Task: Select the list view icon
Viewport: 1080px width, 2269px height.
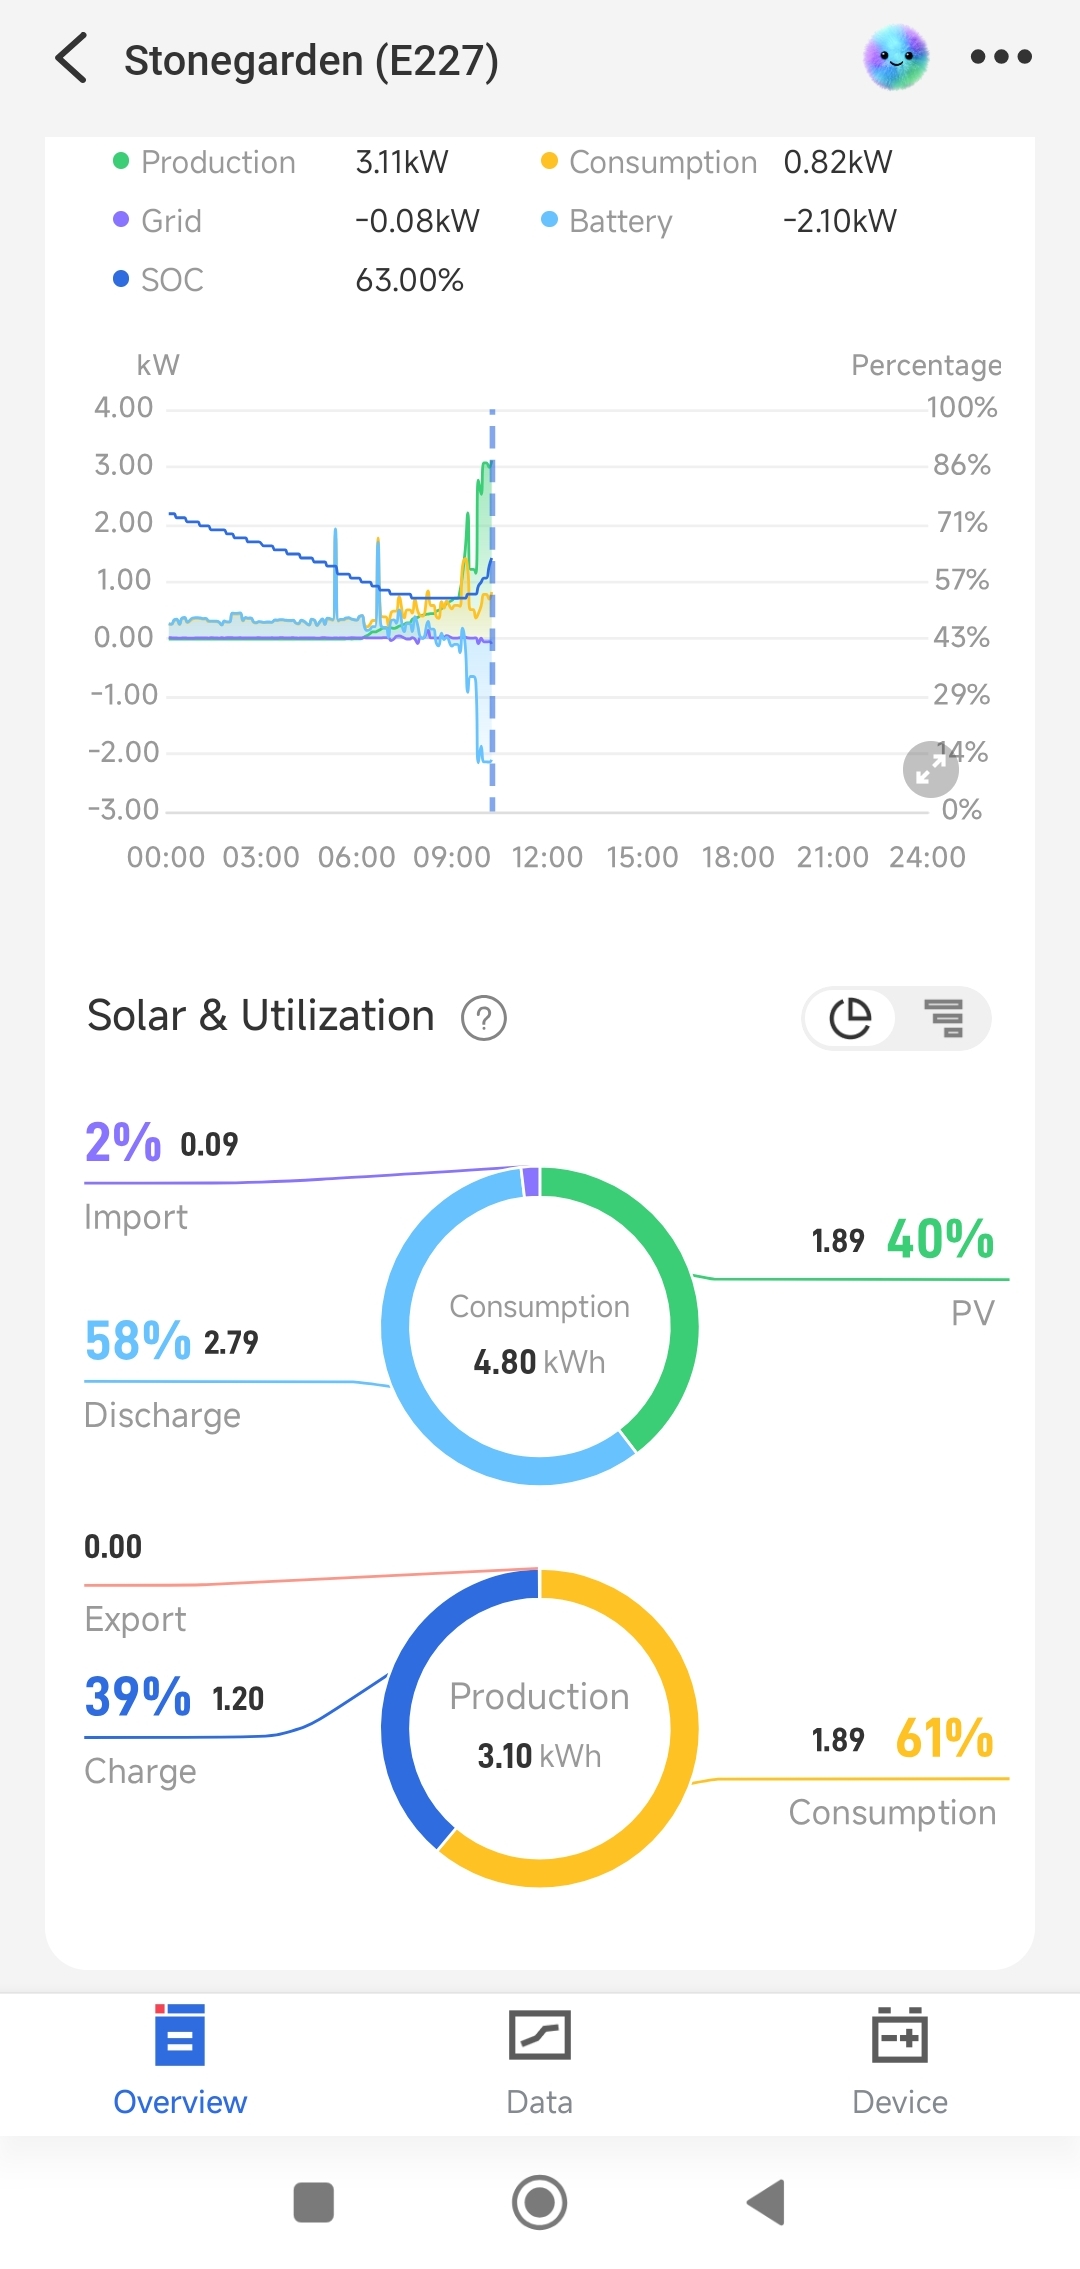Action: click(941, 1018)
